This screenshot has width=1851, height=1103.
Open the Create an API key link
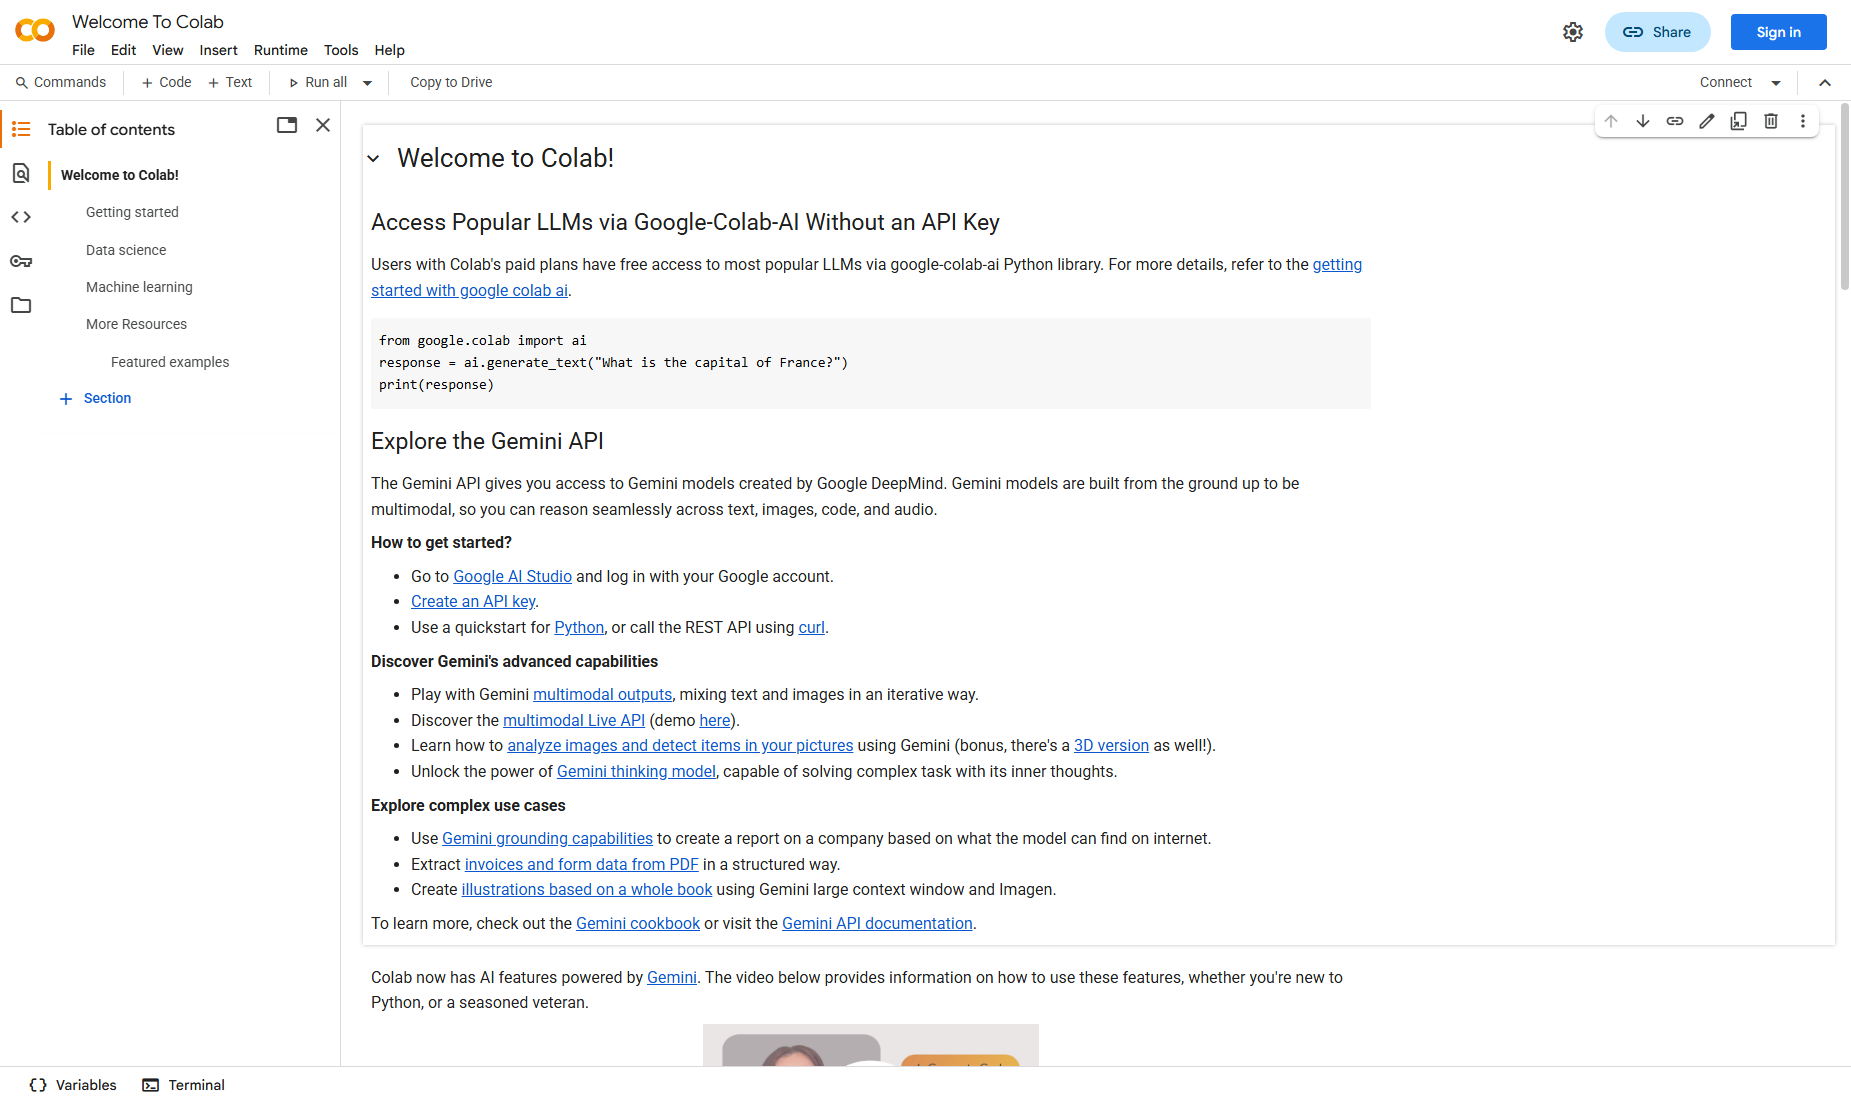tap(473, 601)
